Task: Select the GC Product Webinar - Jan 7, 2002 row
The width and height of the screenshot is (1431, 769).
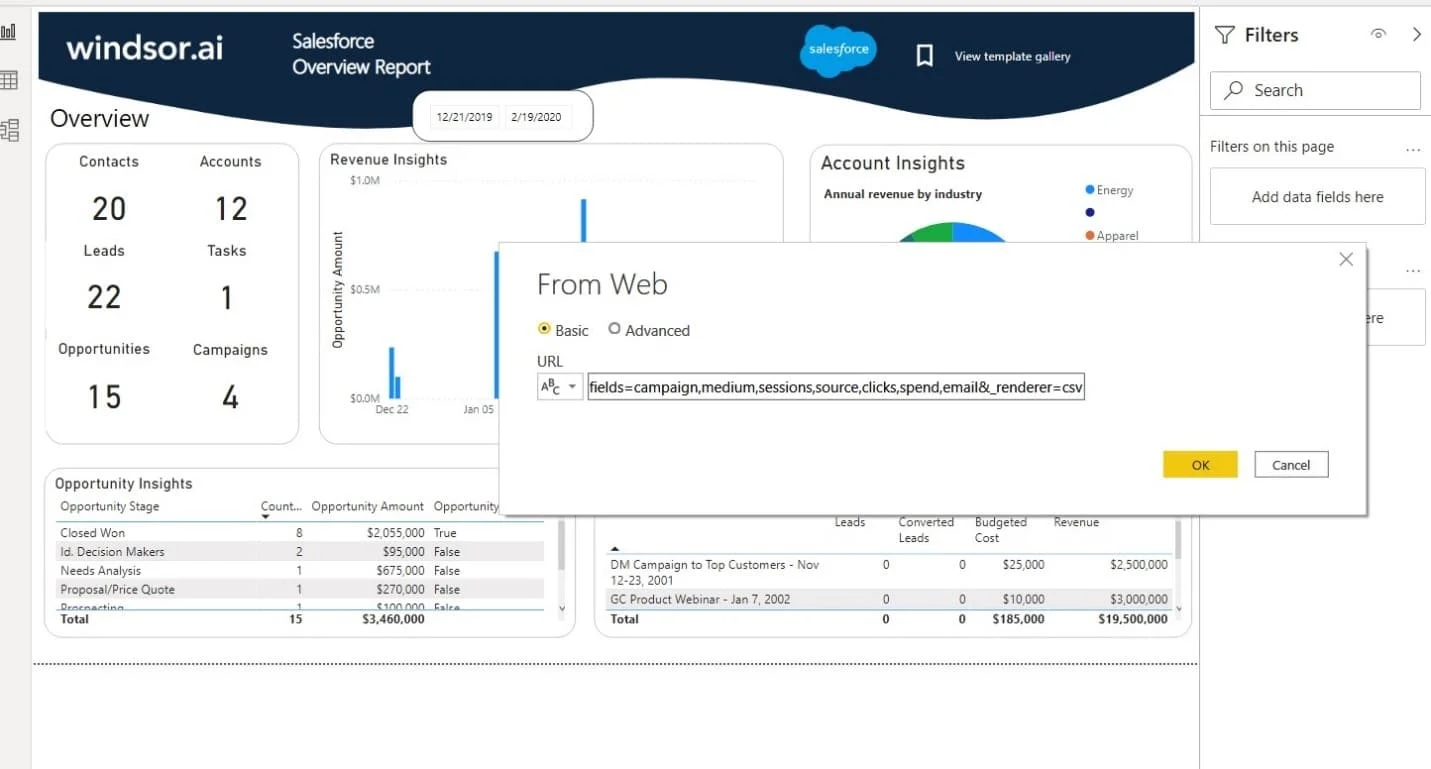Action: [x=888, y=599]
